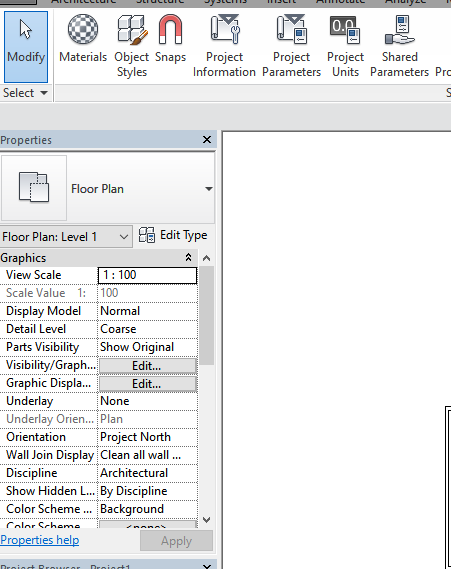Click the Wall Join Display value
451x569 pixels.
click(147, 455)
